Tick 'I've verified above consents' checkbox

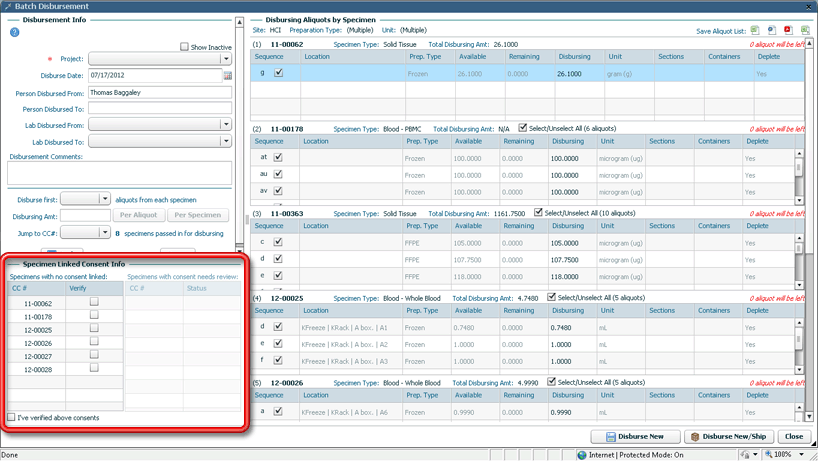[x=11, y=417]
